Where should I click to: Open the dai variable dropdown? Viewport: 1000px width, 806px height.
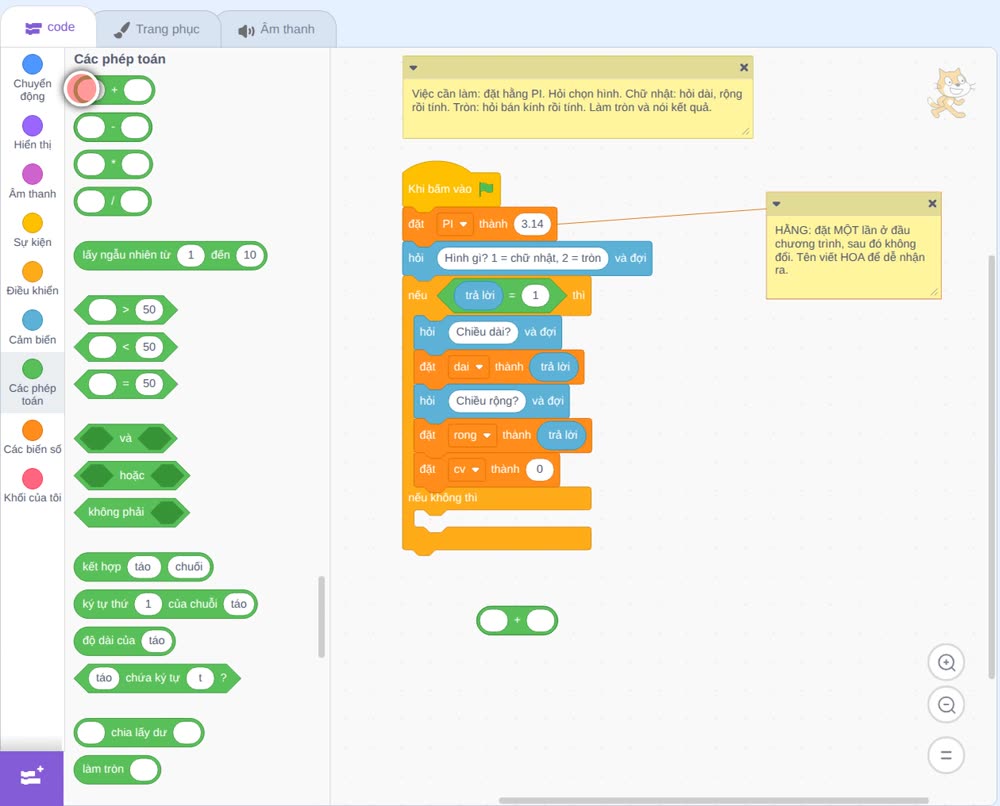pyautogui.click(x=468, y=367)
